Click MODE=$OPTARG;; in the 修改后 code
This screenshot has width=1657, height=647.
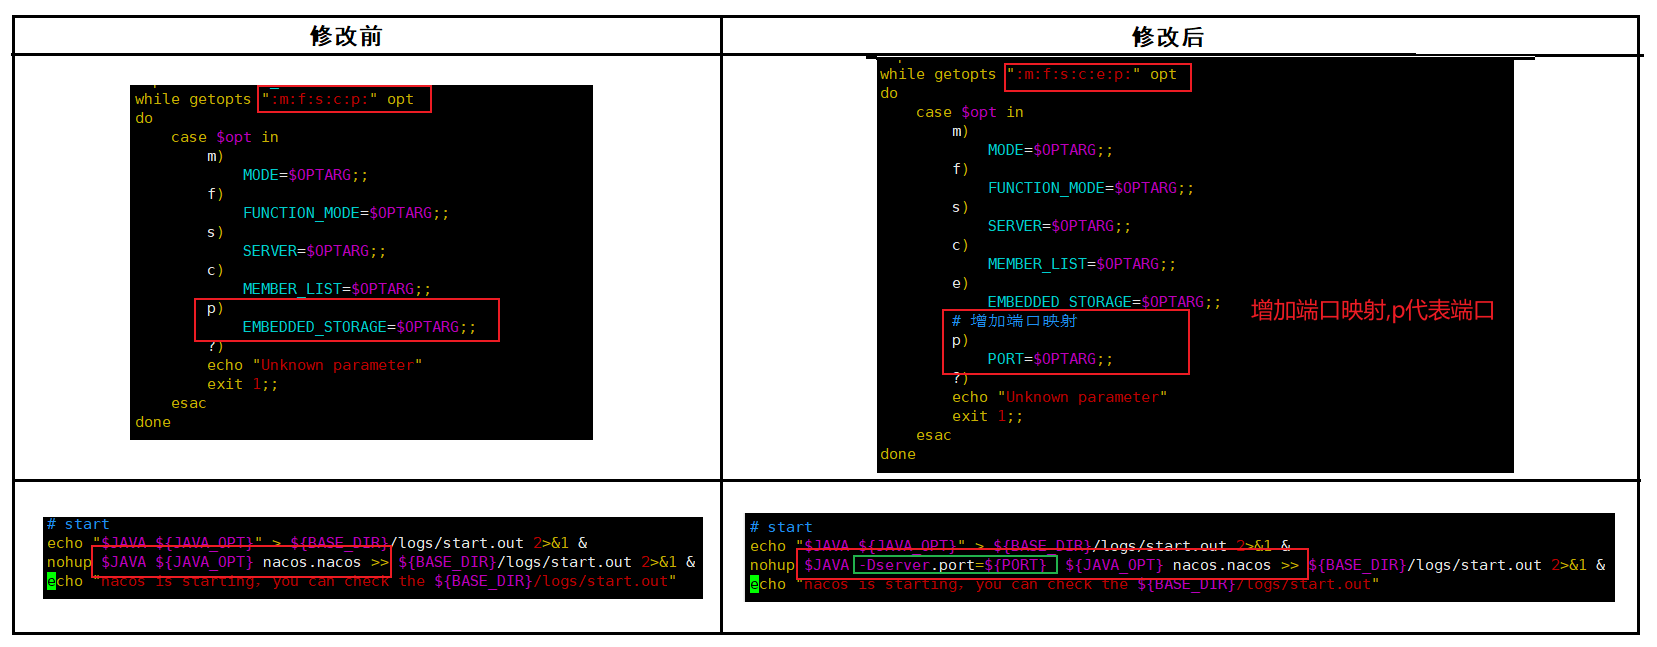click(1050, 150)
